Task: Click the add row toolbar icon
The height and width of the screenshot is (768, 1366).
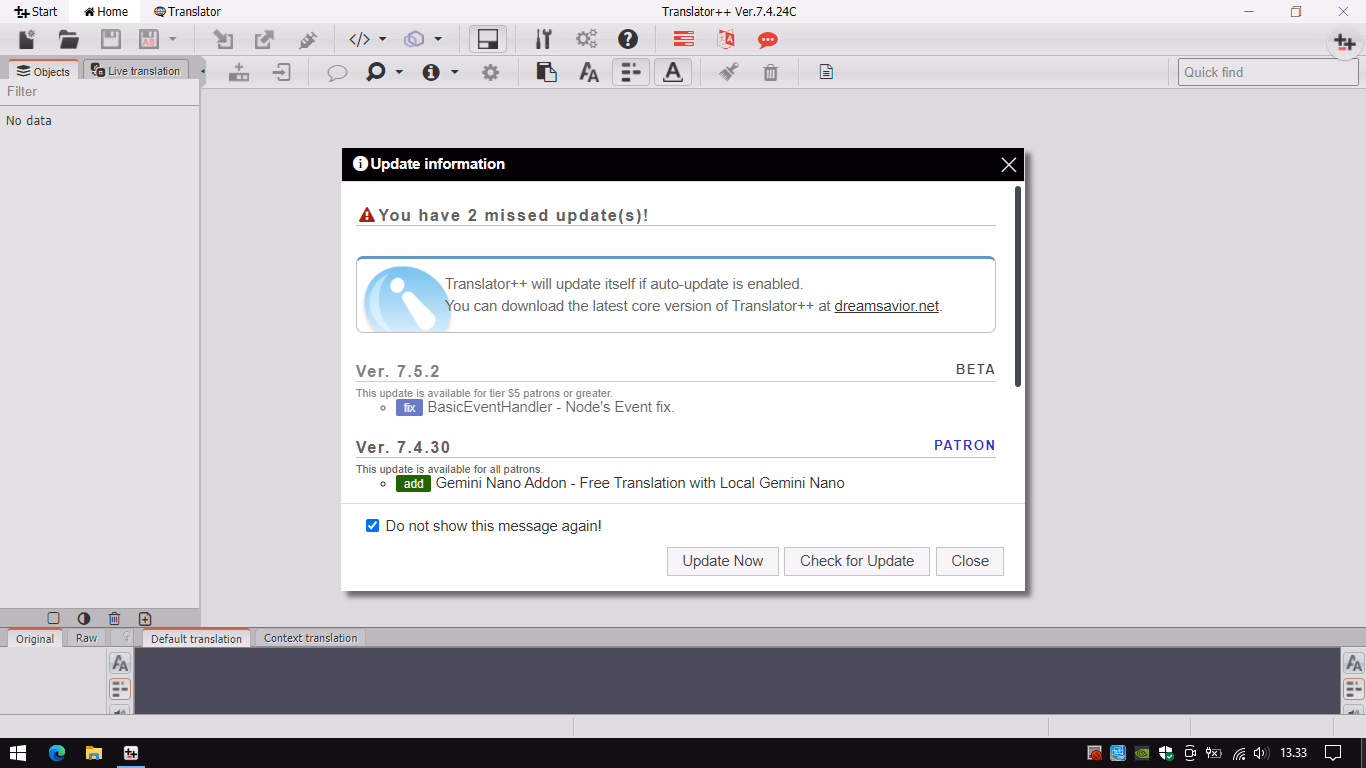Action: (x=239, y=72)
